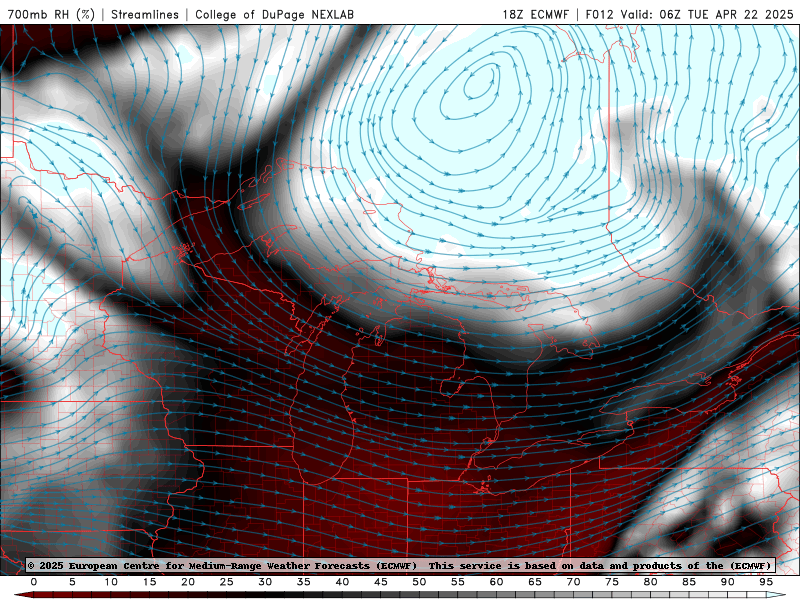This screenshot has height=600, width=800.
Task: Click the "20" label on the color bar
Action: pos(188,582)
